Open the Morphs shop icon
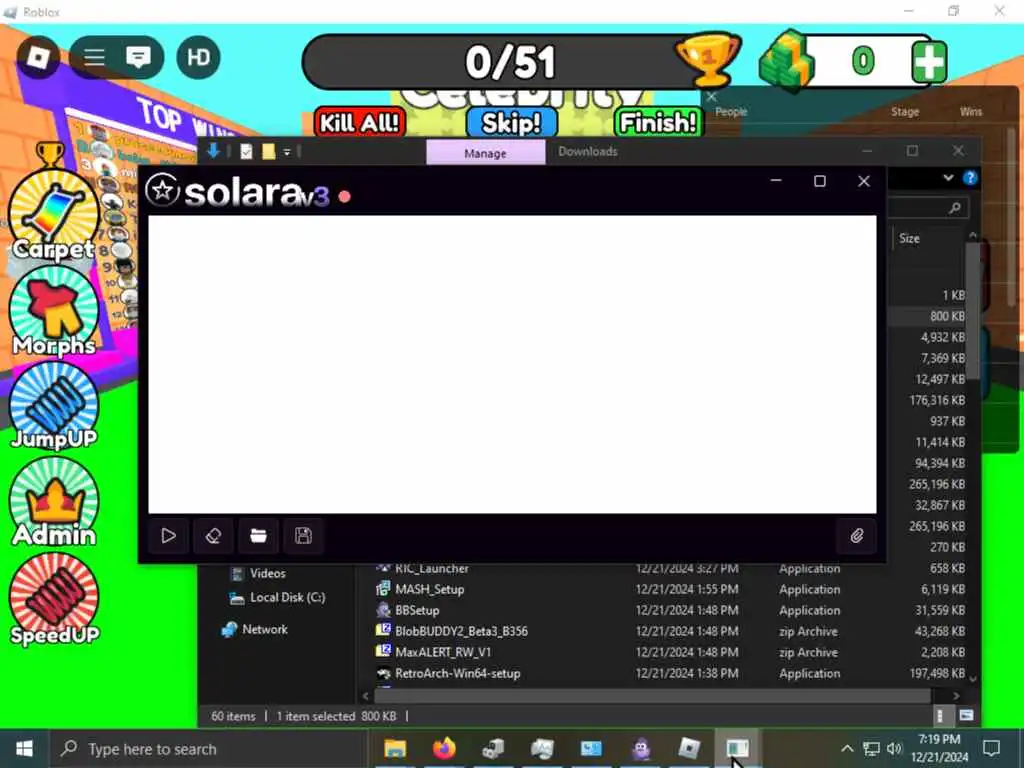This screenshot has width=1024, height=768. click(54, 312)
